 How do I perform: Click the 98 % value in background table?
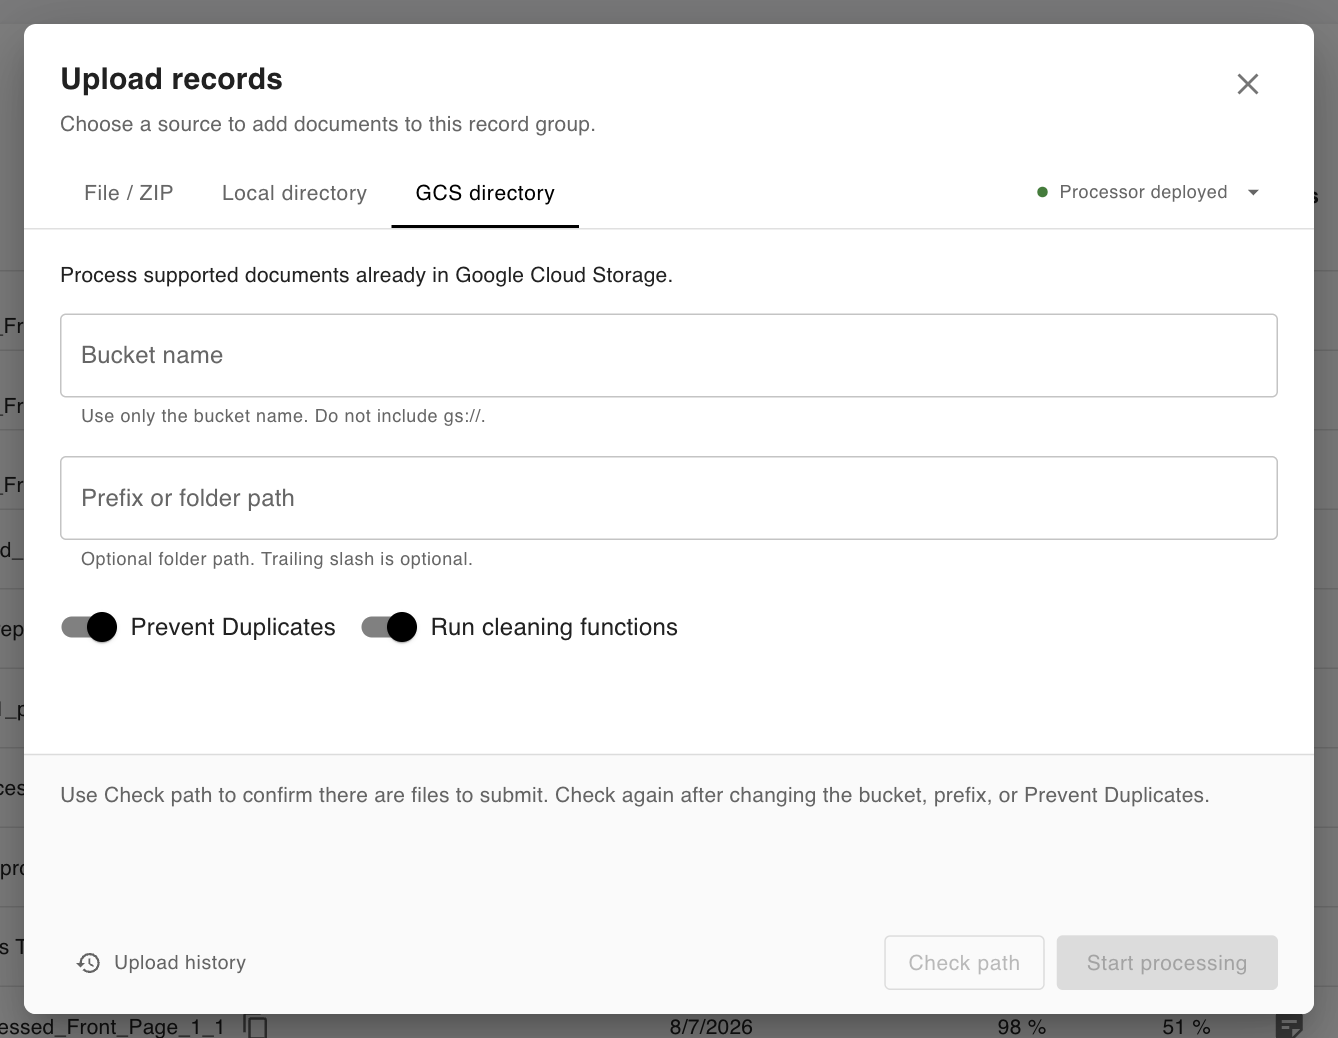point(1021,1027)
